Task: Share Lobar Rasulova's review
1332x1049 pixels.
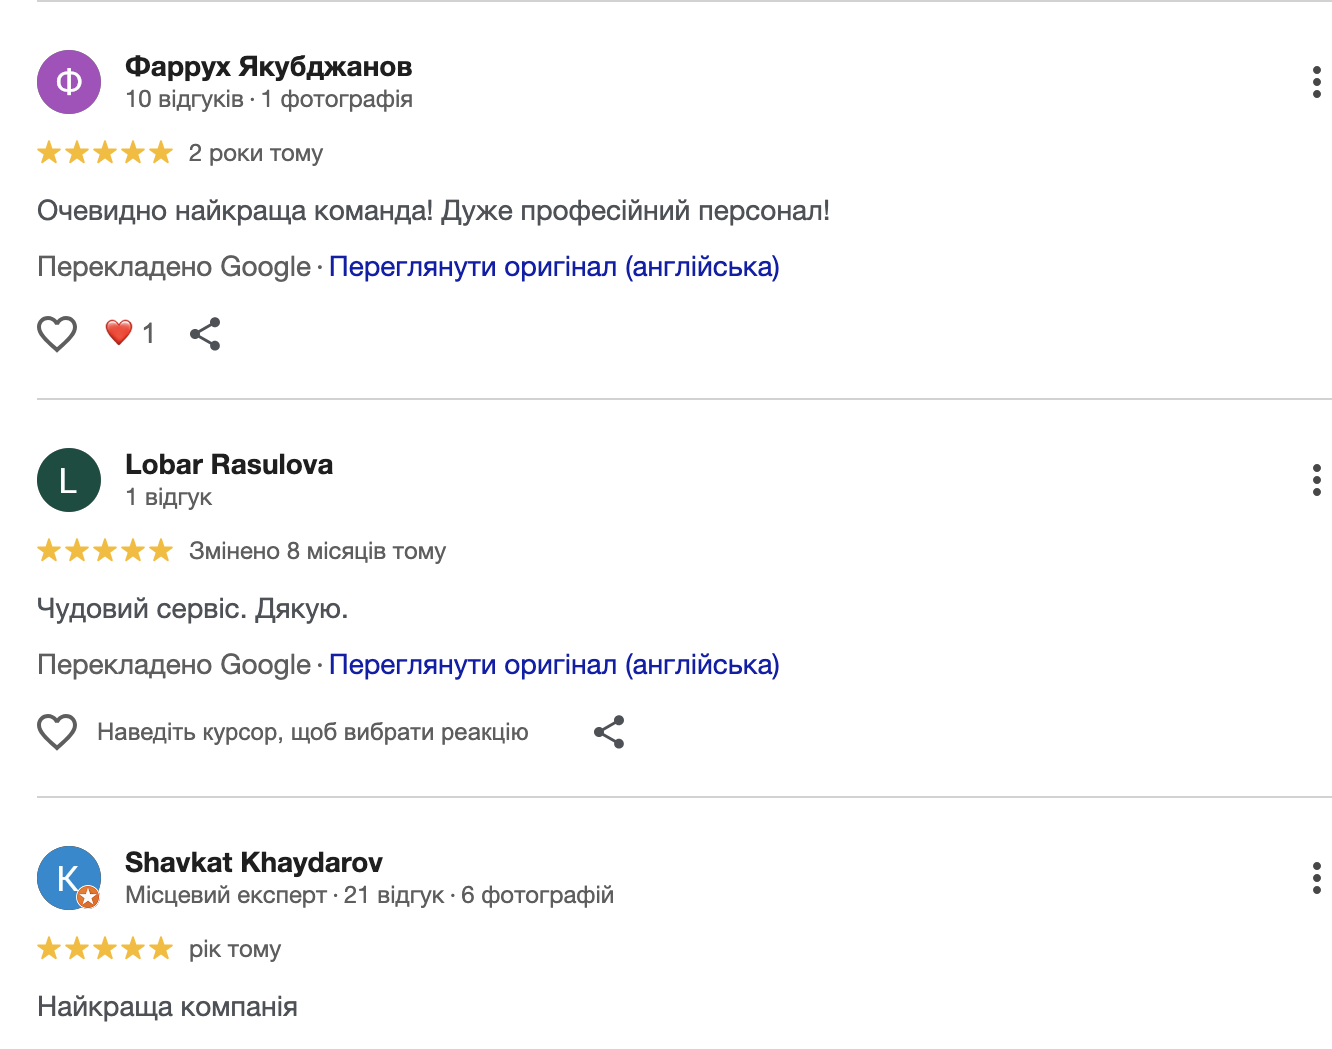Action: (609, 731)
